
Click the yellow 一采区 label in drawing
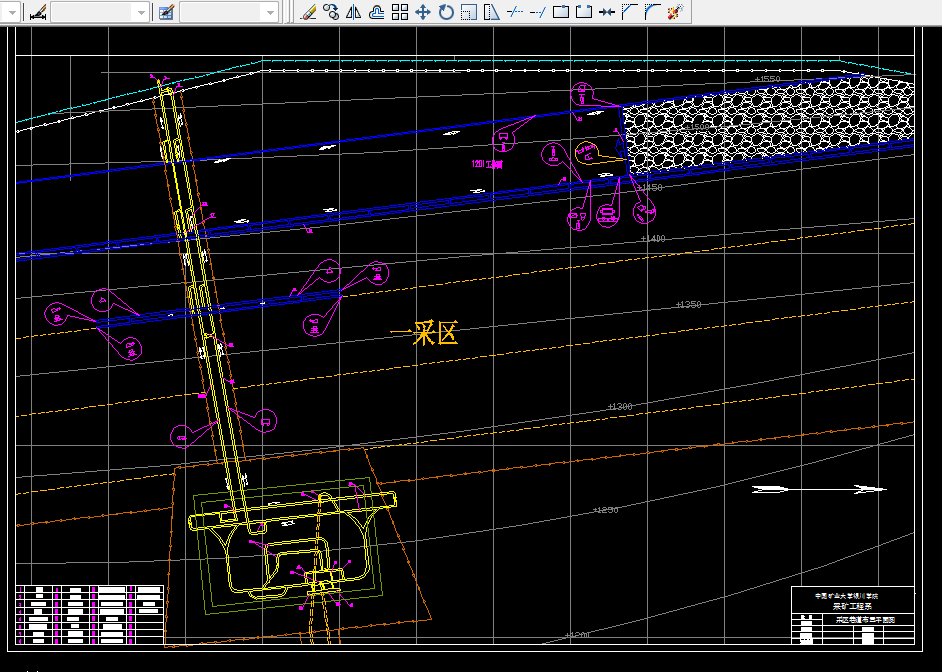[424, 333]
